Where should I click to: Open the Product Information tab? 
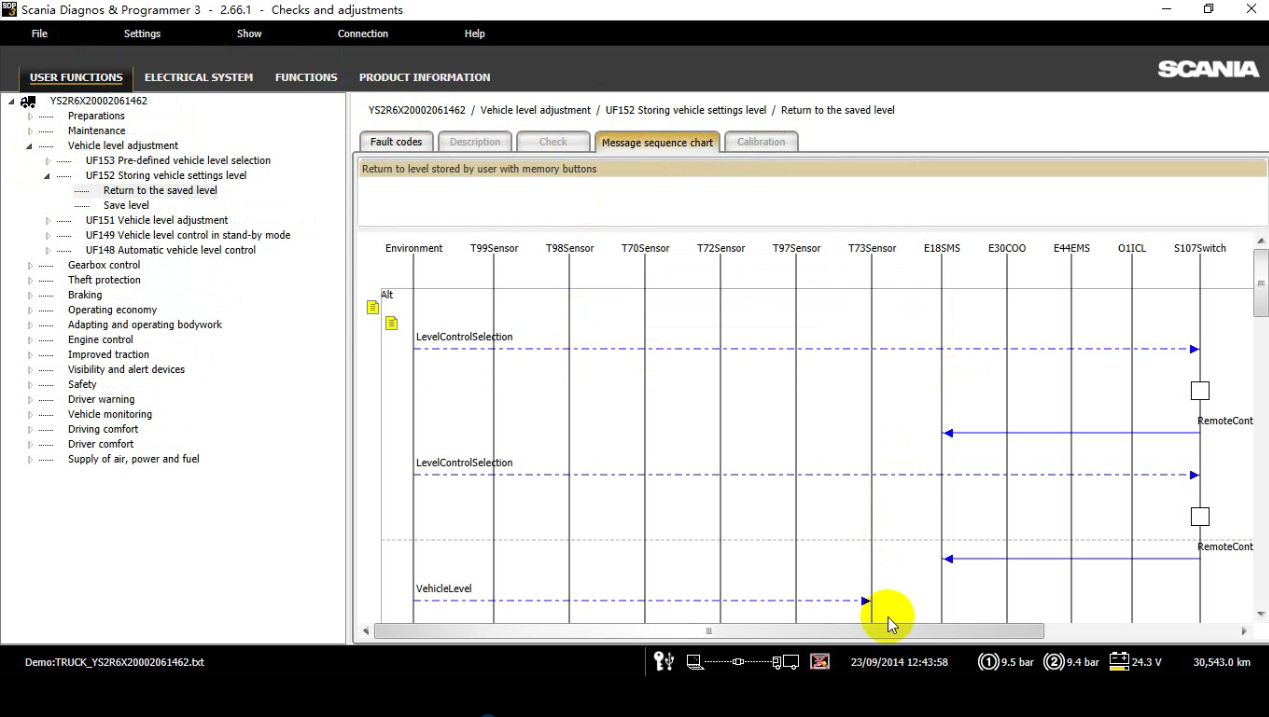[425, 77]
